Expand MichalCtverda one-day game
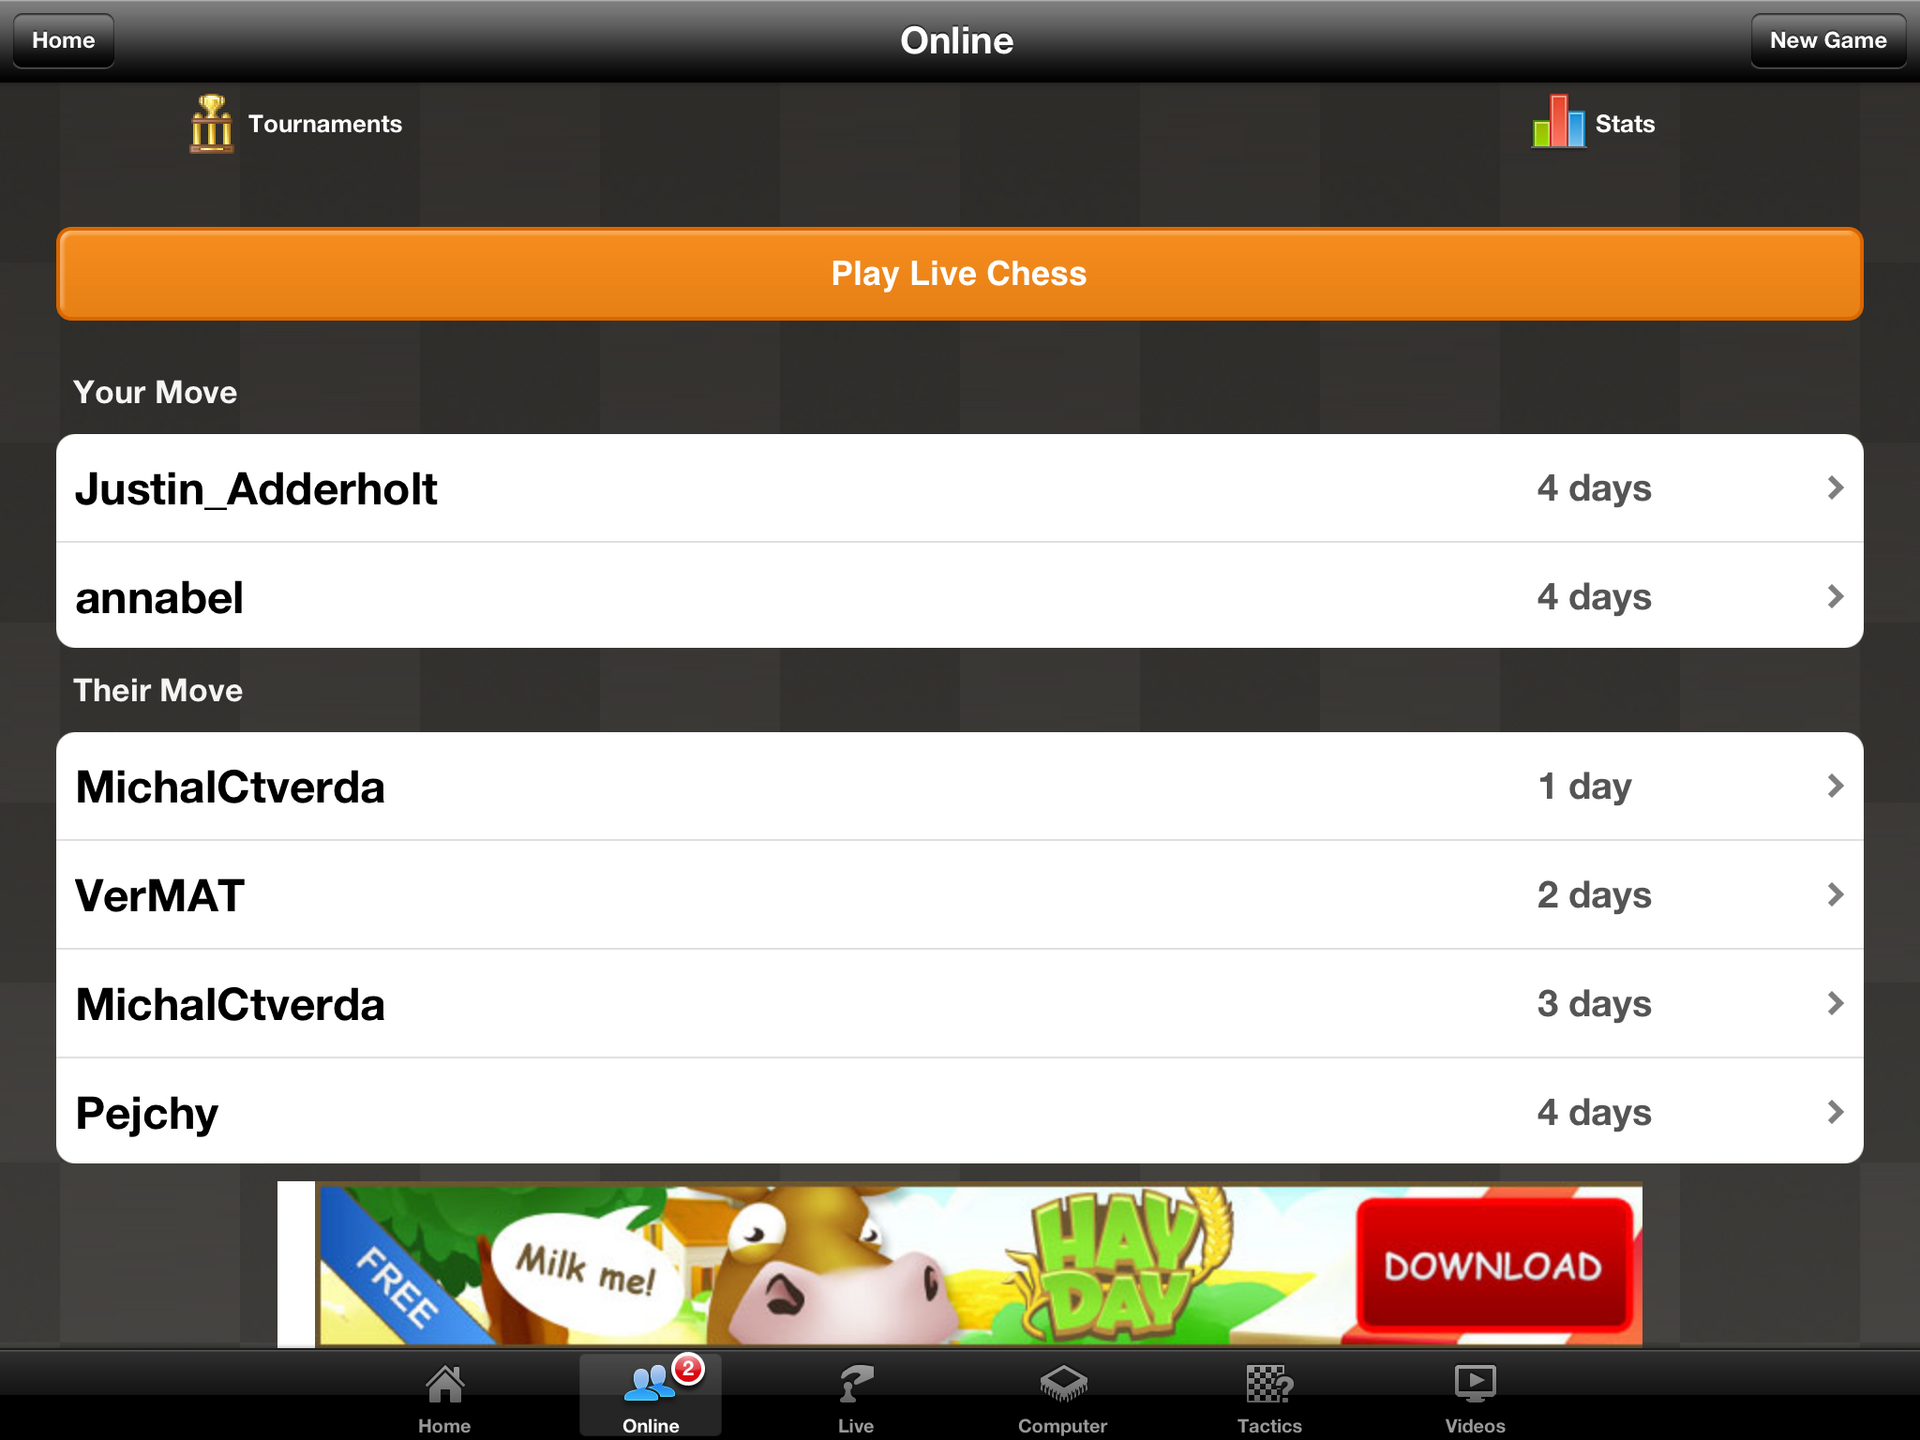The width and height of the screenshot is (1920, 1440). click(960, 785)
